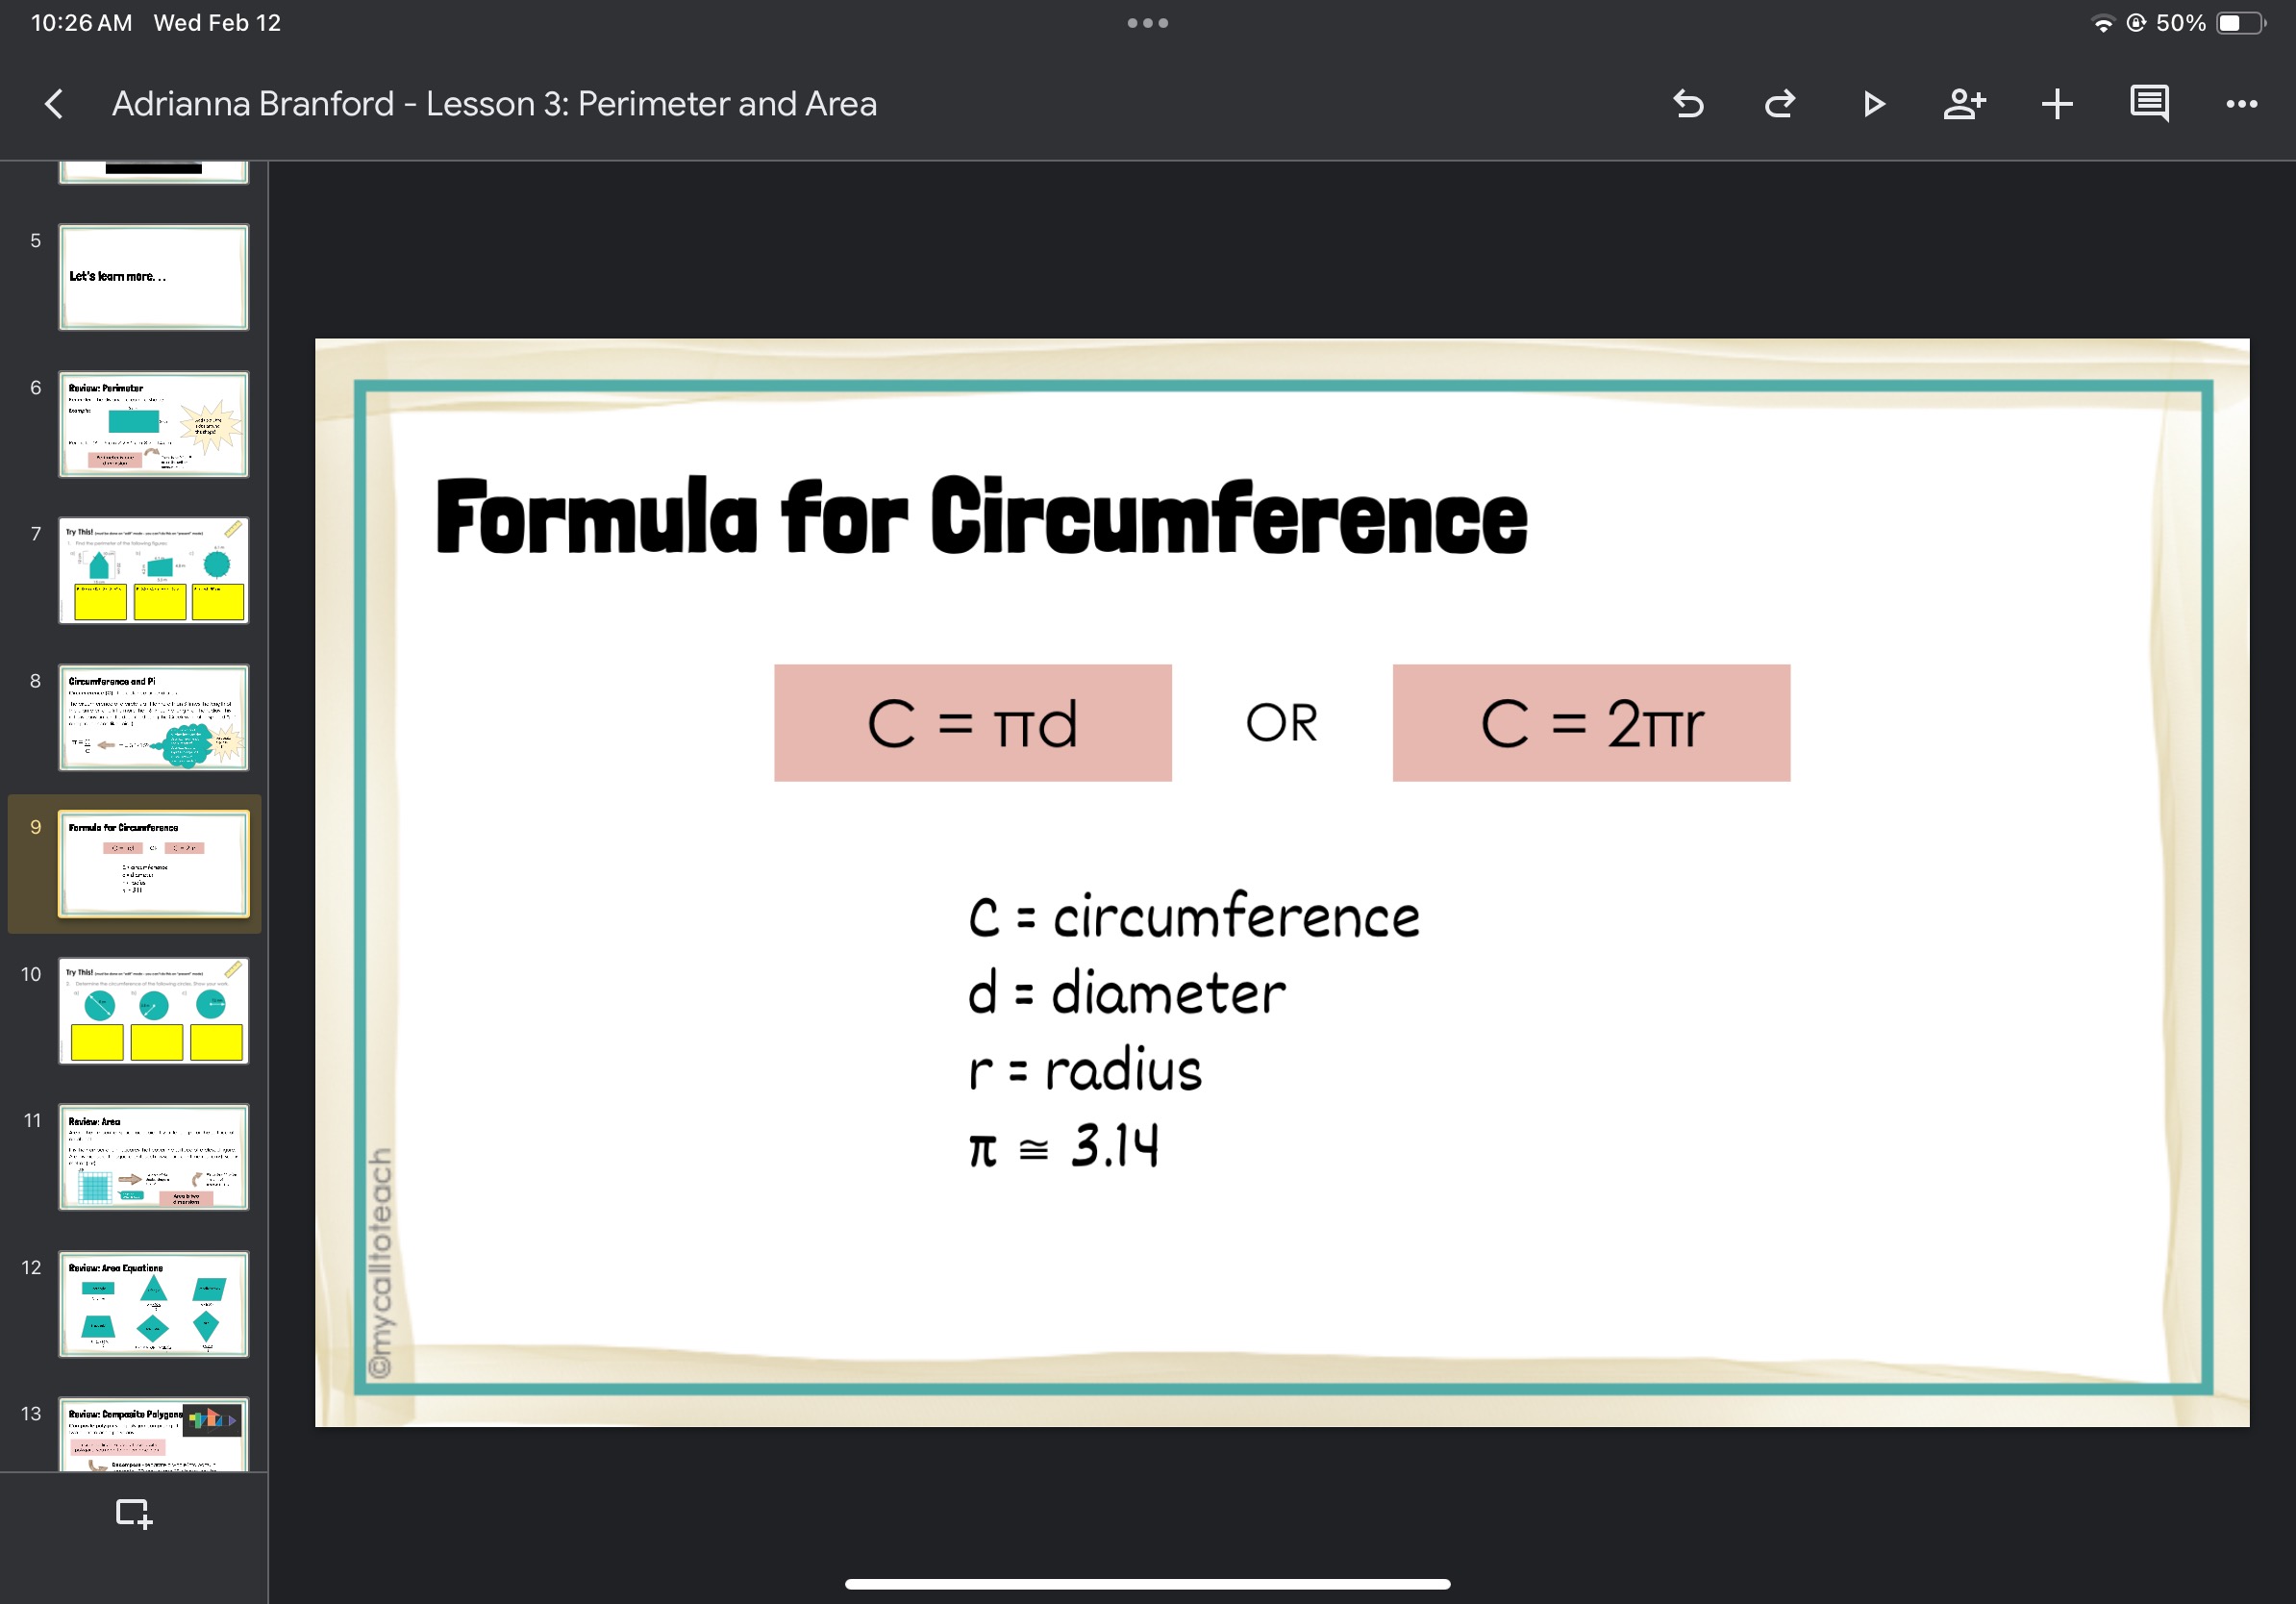Viewport: 2296px width, 1604px height.
Task: Open slide 12 Review: Area Equations thumbnail
Action: 153,1304
